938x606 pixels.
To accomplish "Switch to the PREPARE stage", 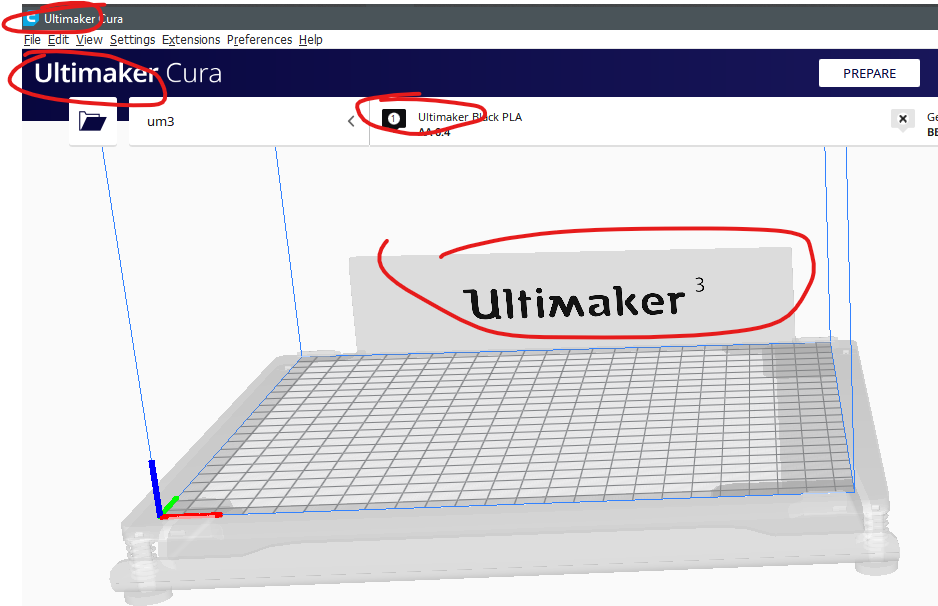I will [869, 73].
